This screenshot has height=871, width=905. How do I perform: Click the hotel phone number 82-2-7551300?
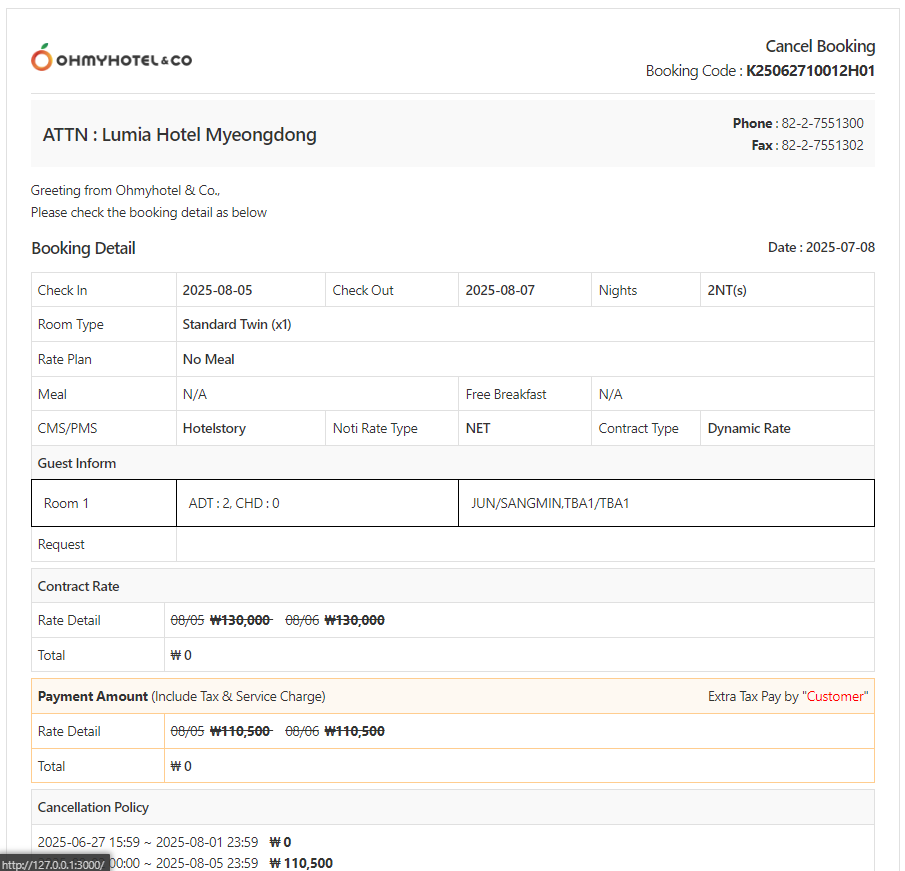pyautogui.click(x=822, y=123)
